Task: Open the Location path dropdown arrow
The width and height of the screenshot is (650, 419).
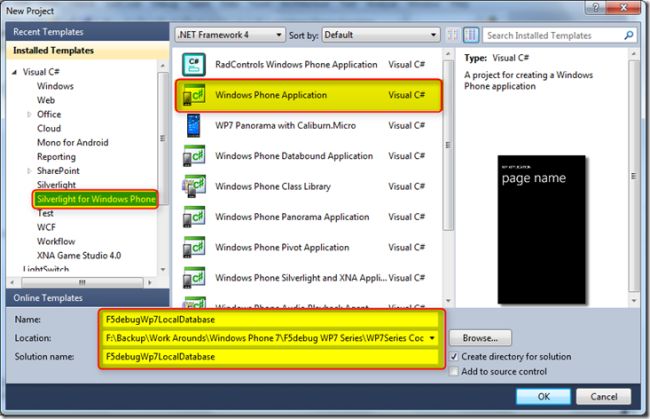Action: coord(432,338)
